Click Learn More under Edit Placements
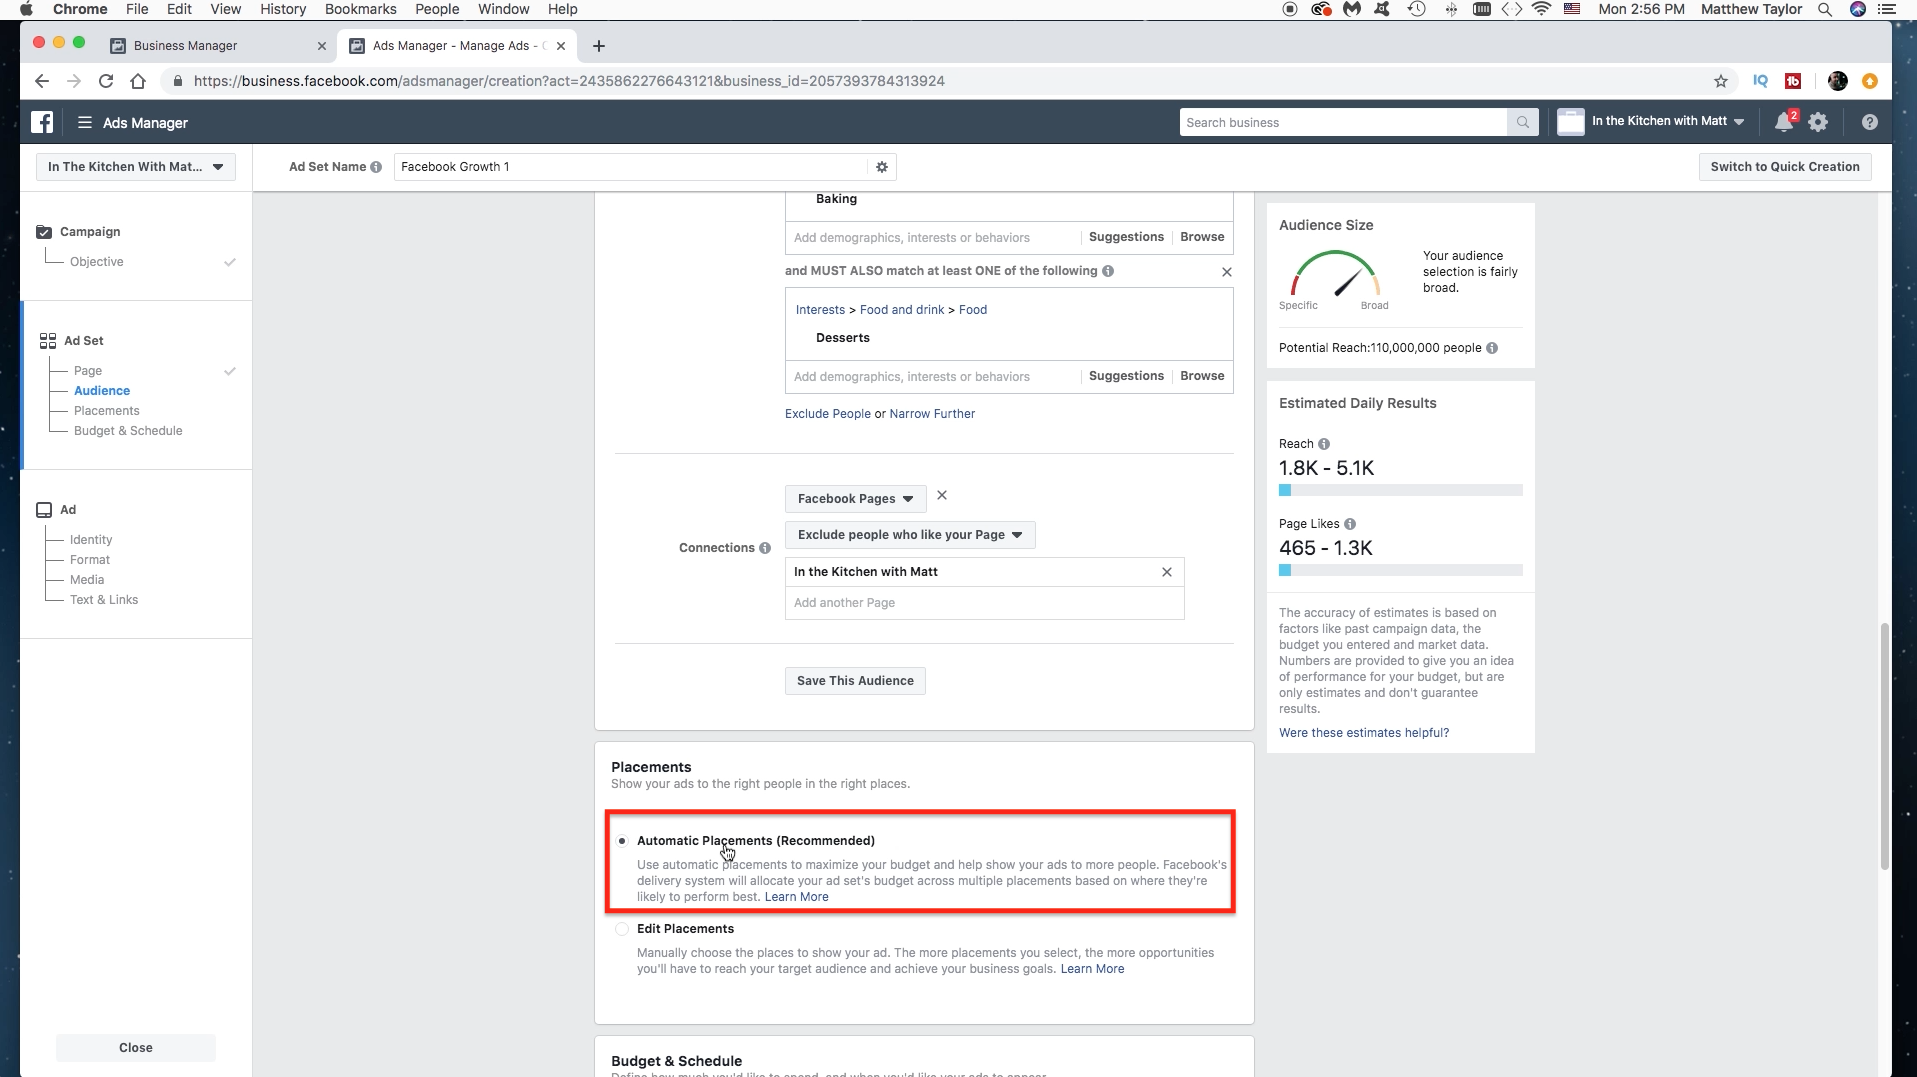 [x=1092, y=969]
